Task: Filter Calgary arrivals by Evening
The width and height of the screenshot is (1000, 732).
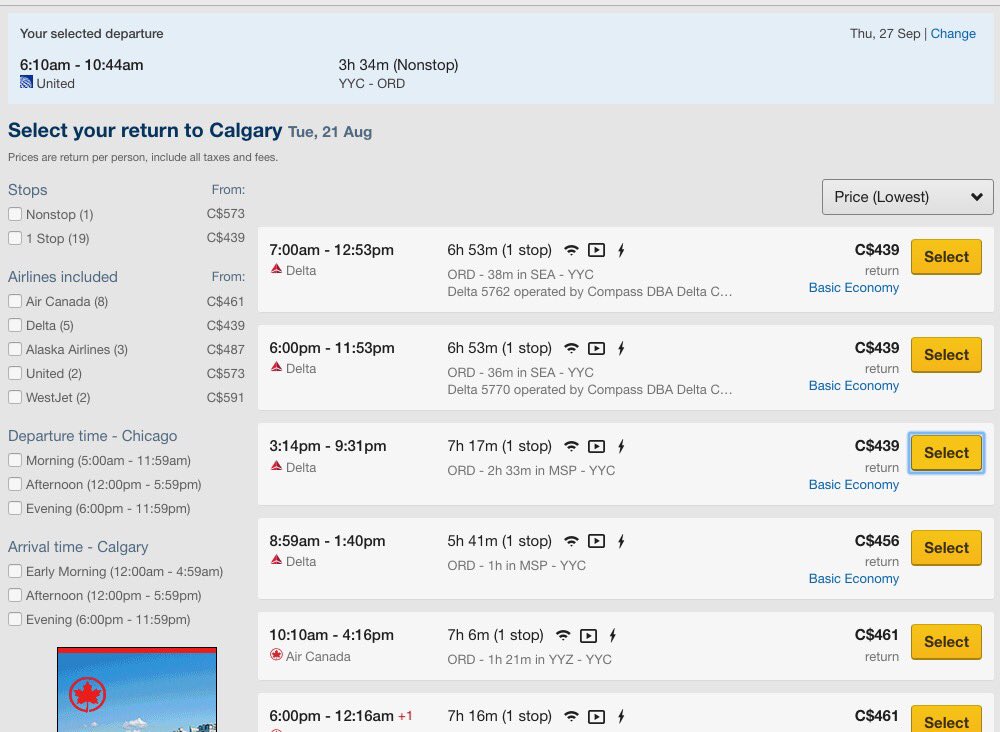Action: pos(15,619)
